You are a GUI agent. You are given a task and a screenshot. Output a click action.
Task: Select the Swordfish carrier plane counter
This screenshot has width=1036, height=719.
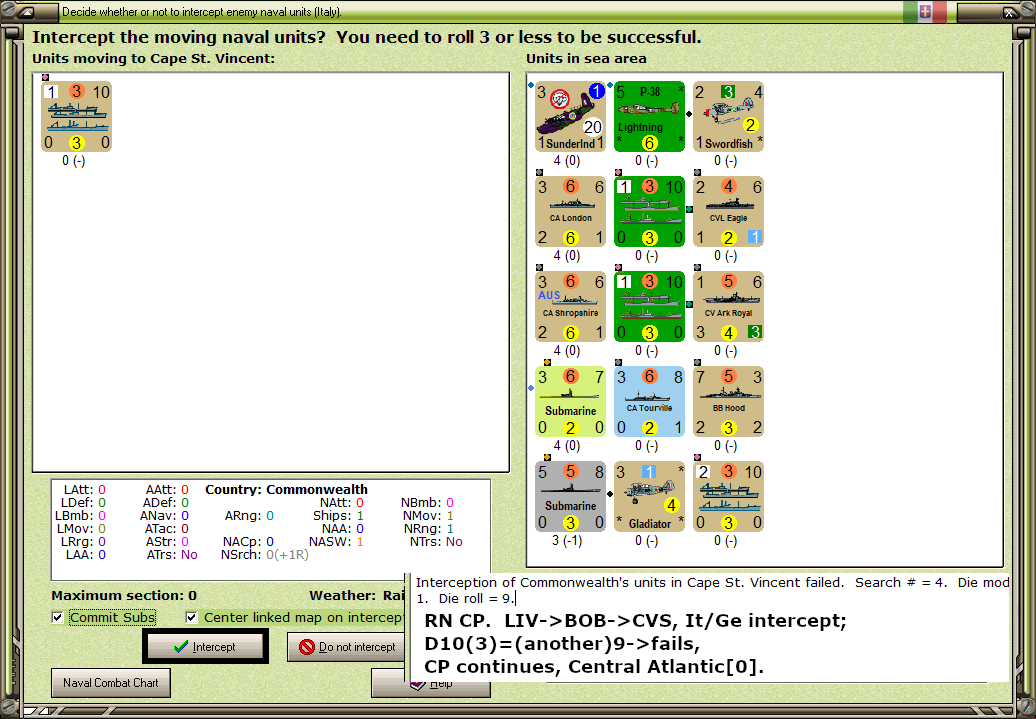point(728,116)
